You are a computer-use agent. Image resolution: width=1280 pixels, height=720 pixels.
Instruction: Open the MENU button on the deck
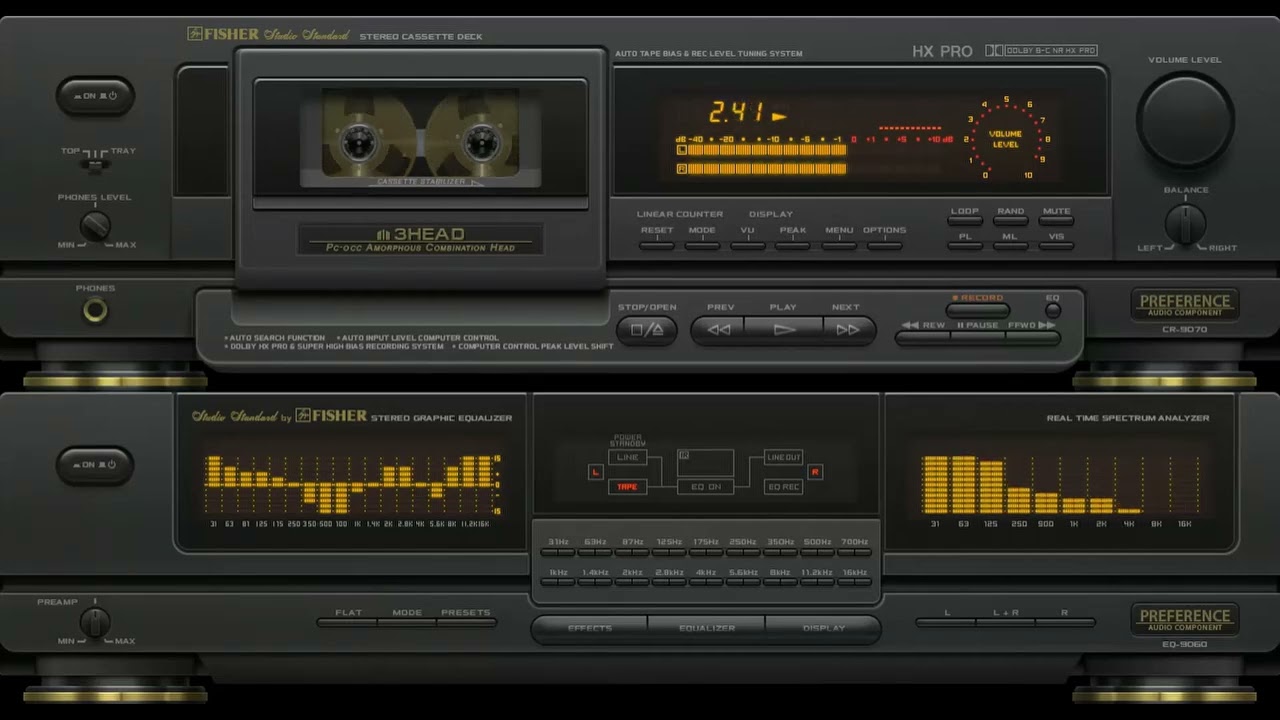click(839, 244)
